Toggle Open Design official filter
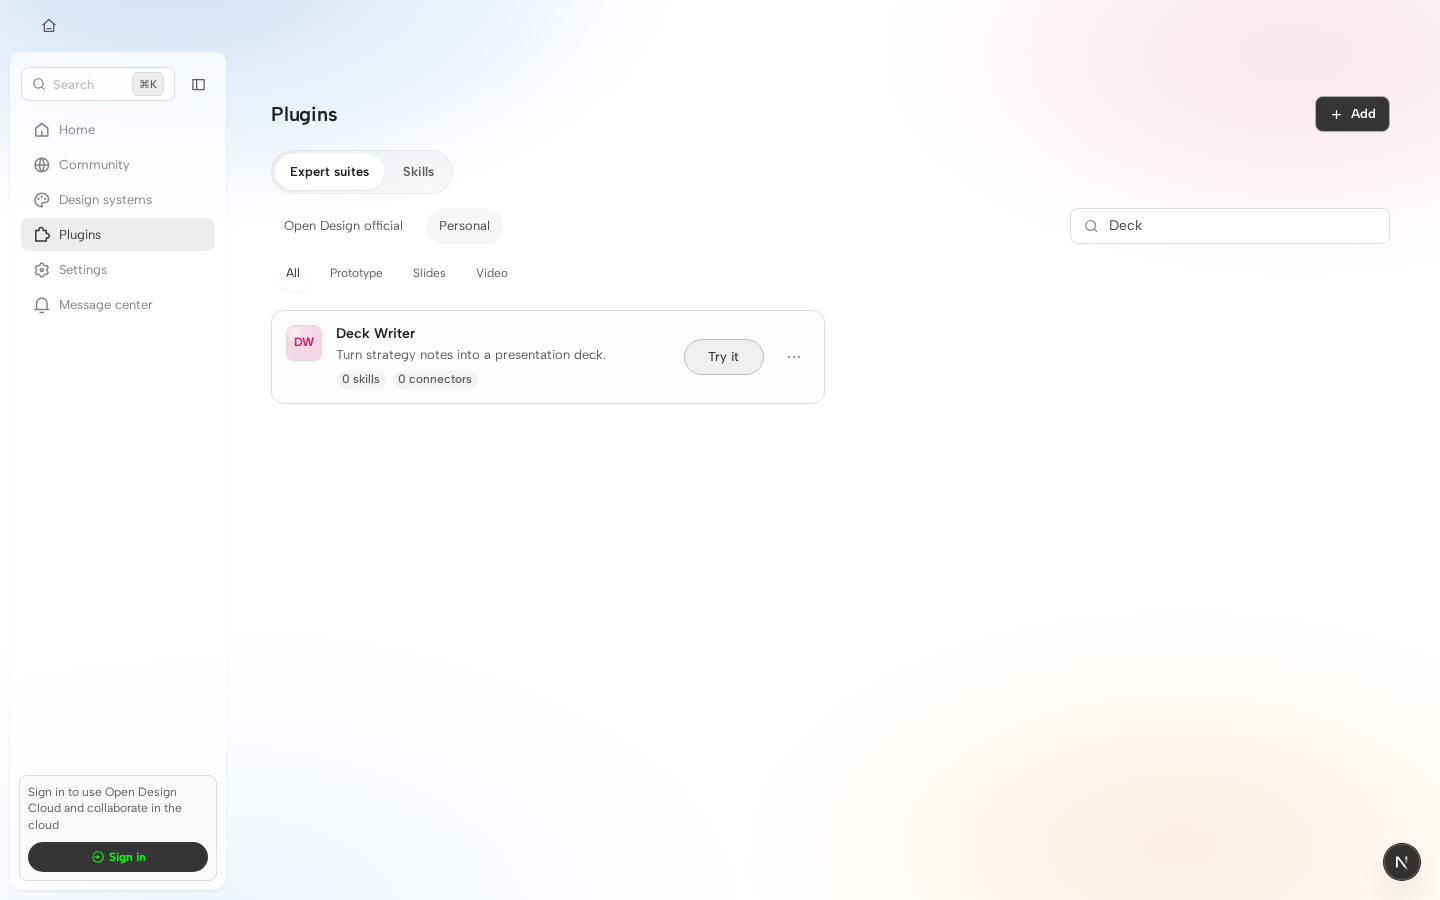 tap(343, 226)
